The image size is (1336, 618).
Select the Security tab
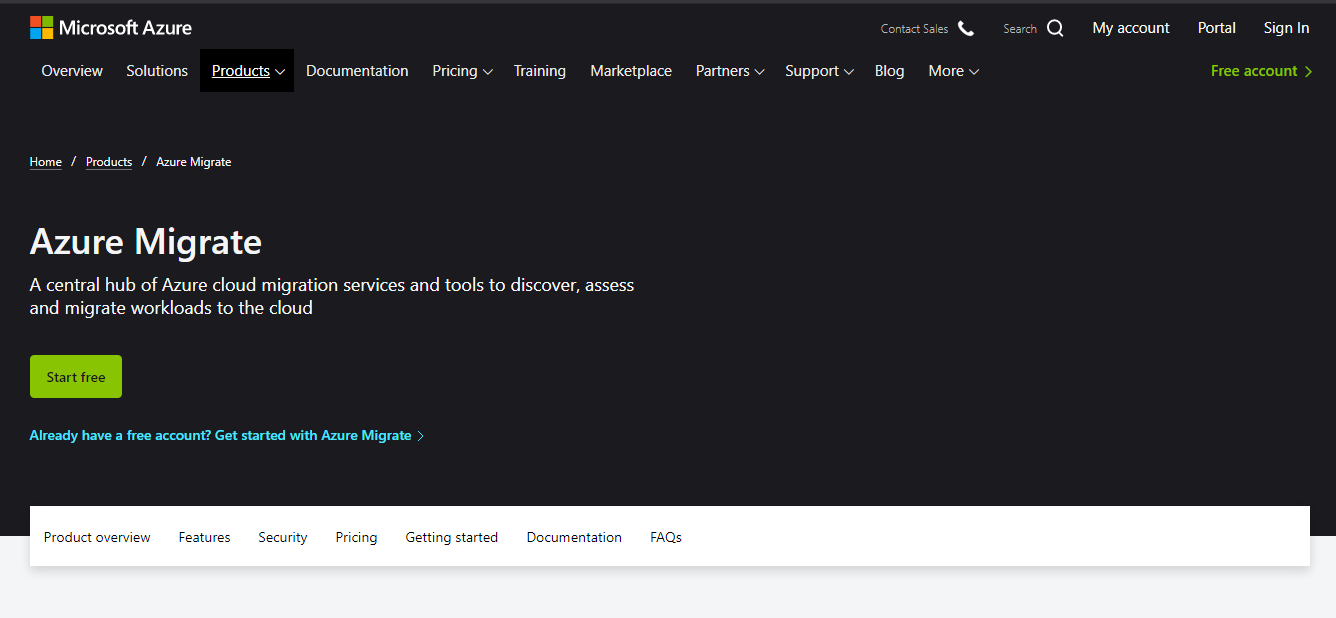[x=283, y=537]
